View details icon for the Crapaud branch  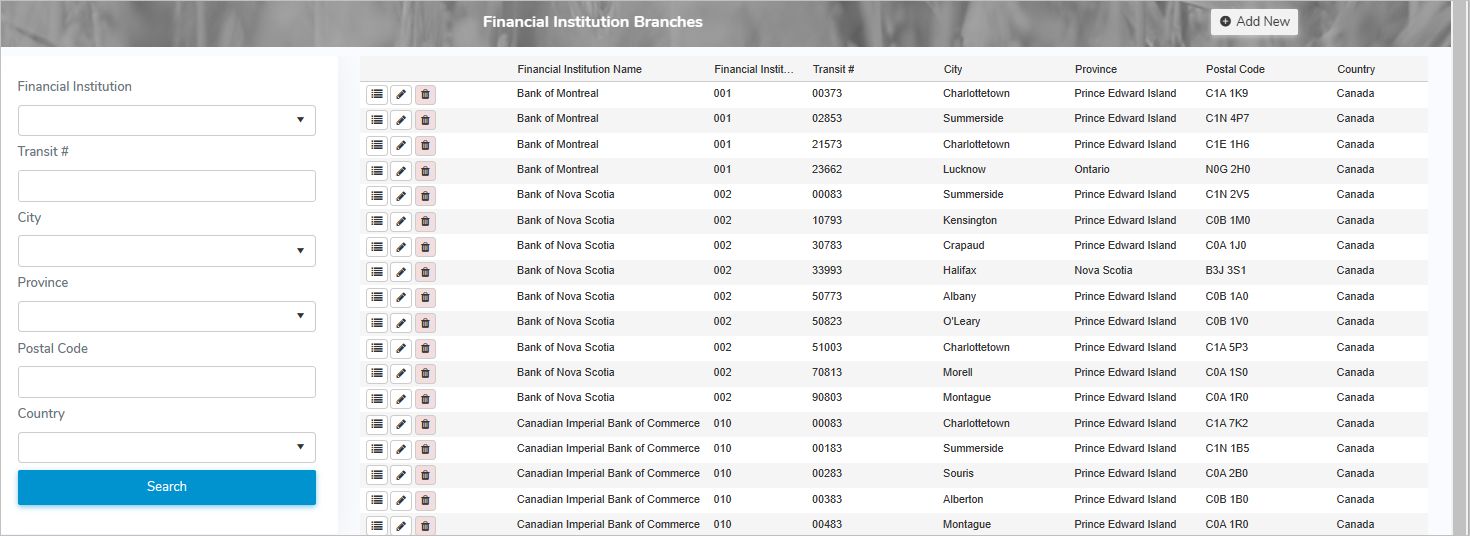tap(377, 247)
